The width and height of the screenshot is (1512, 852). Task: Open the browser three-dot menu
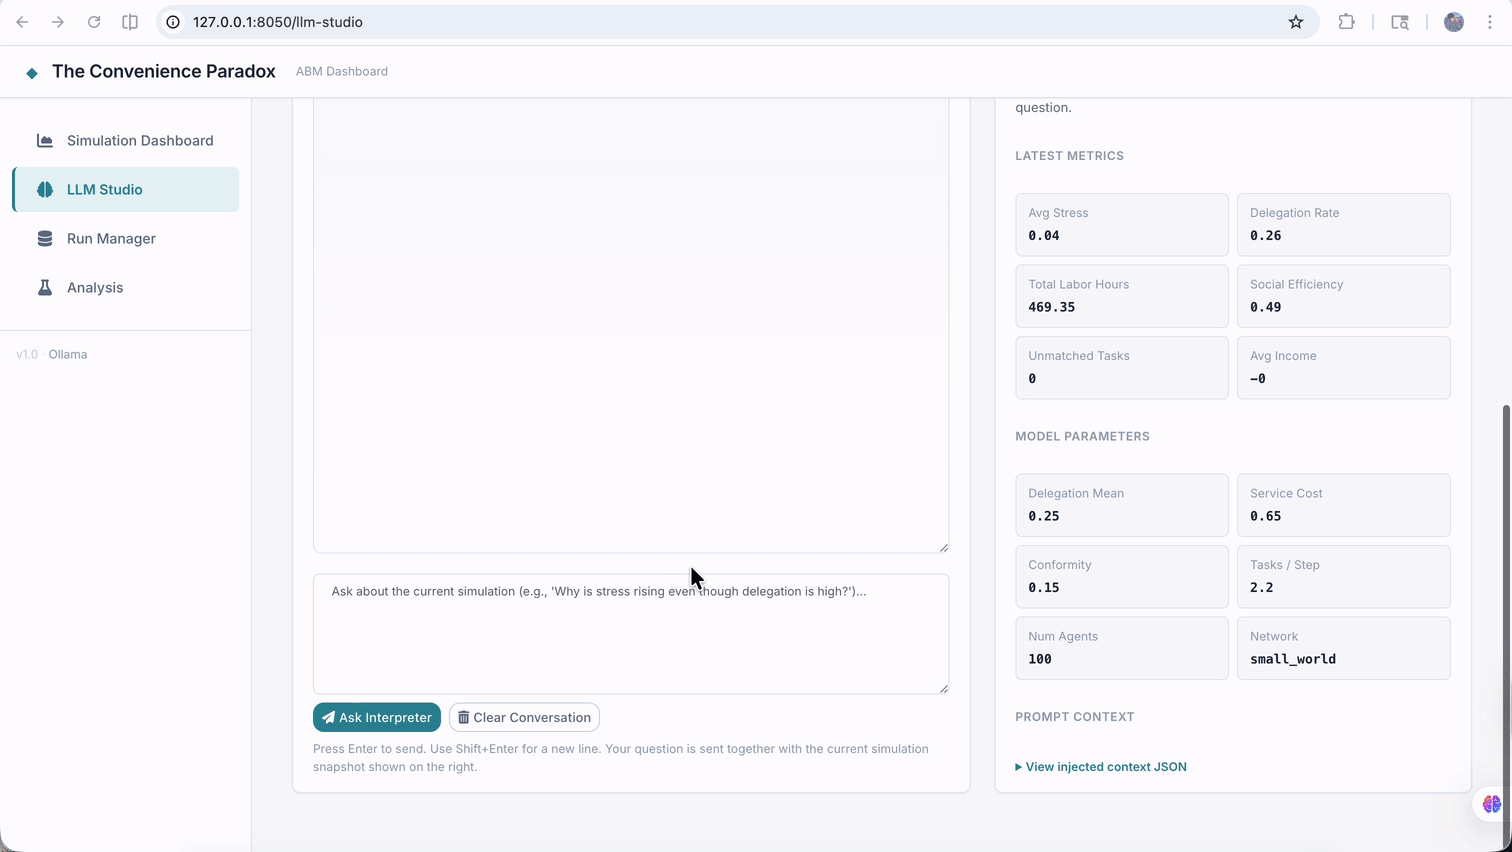pyautogui.click(x=1490, y=22)
